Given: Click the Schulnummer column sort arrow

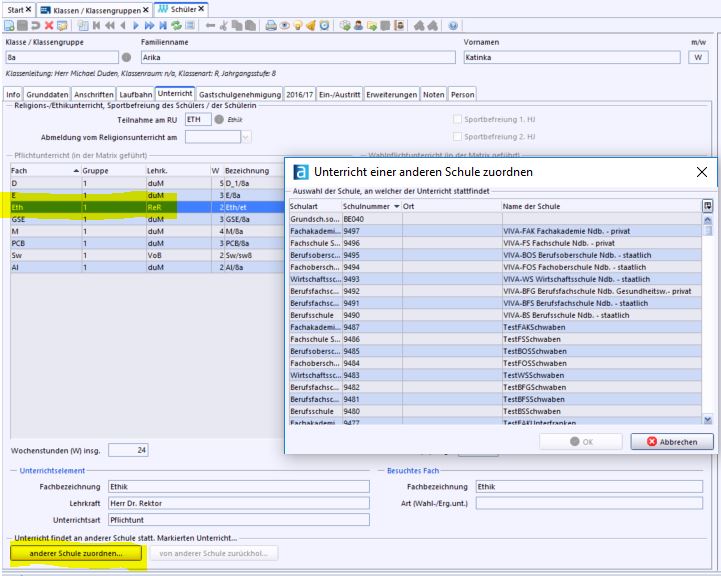Looking at the screenshot, I should (396, 206).
